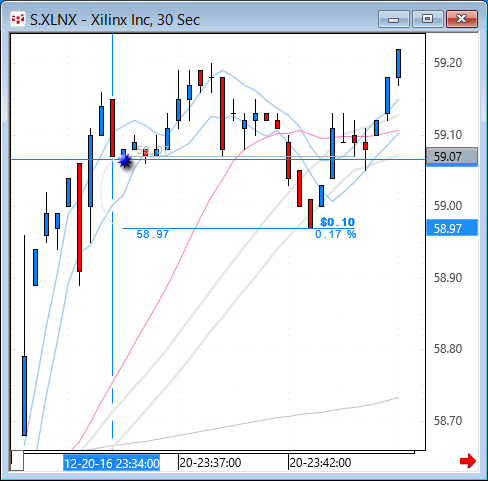Image resolution: width=488 pixels, height=481 pixels.
Task: Click the chart window icon in title bar
Action: [x=18, y=20]
